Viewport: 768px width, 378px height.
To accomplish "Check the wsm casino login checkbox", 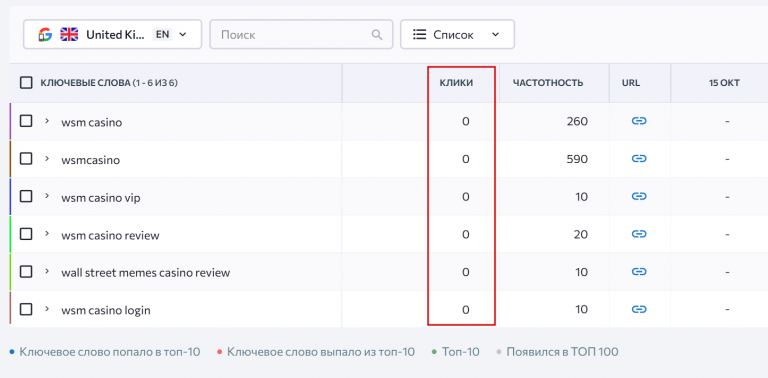I will 26,309.
